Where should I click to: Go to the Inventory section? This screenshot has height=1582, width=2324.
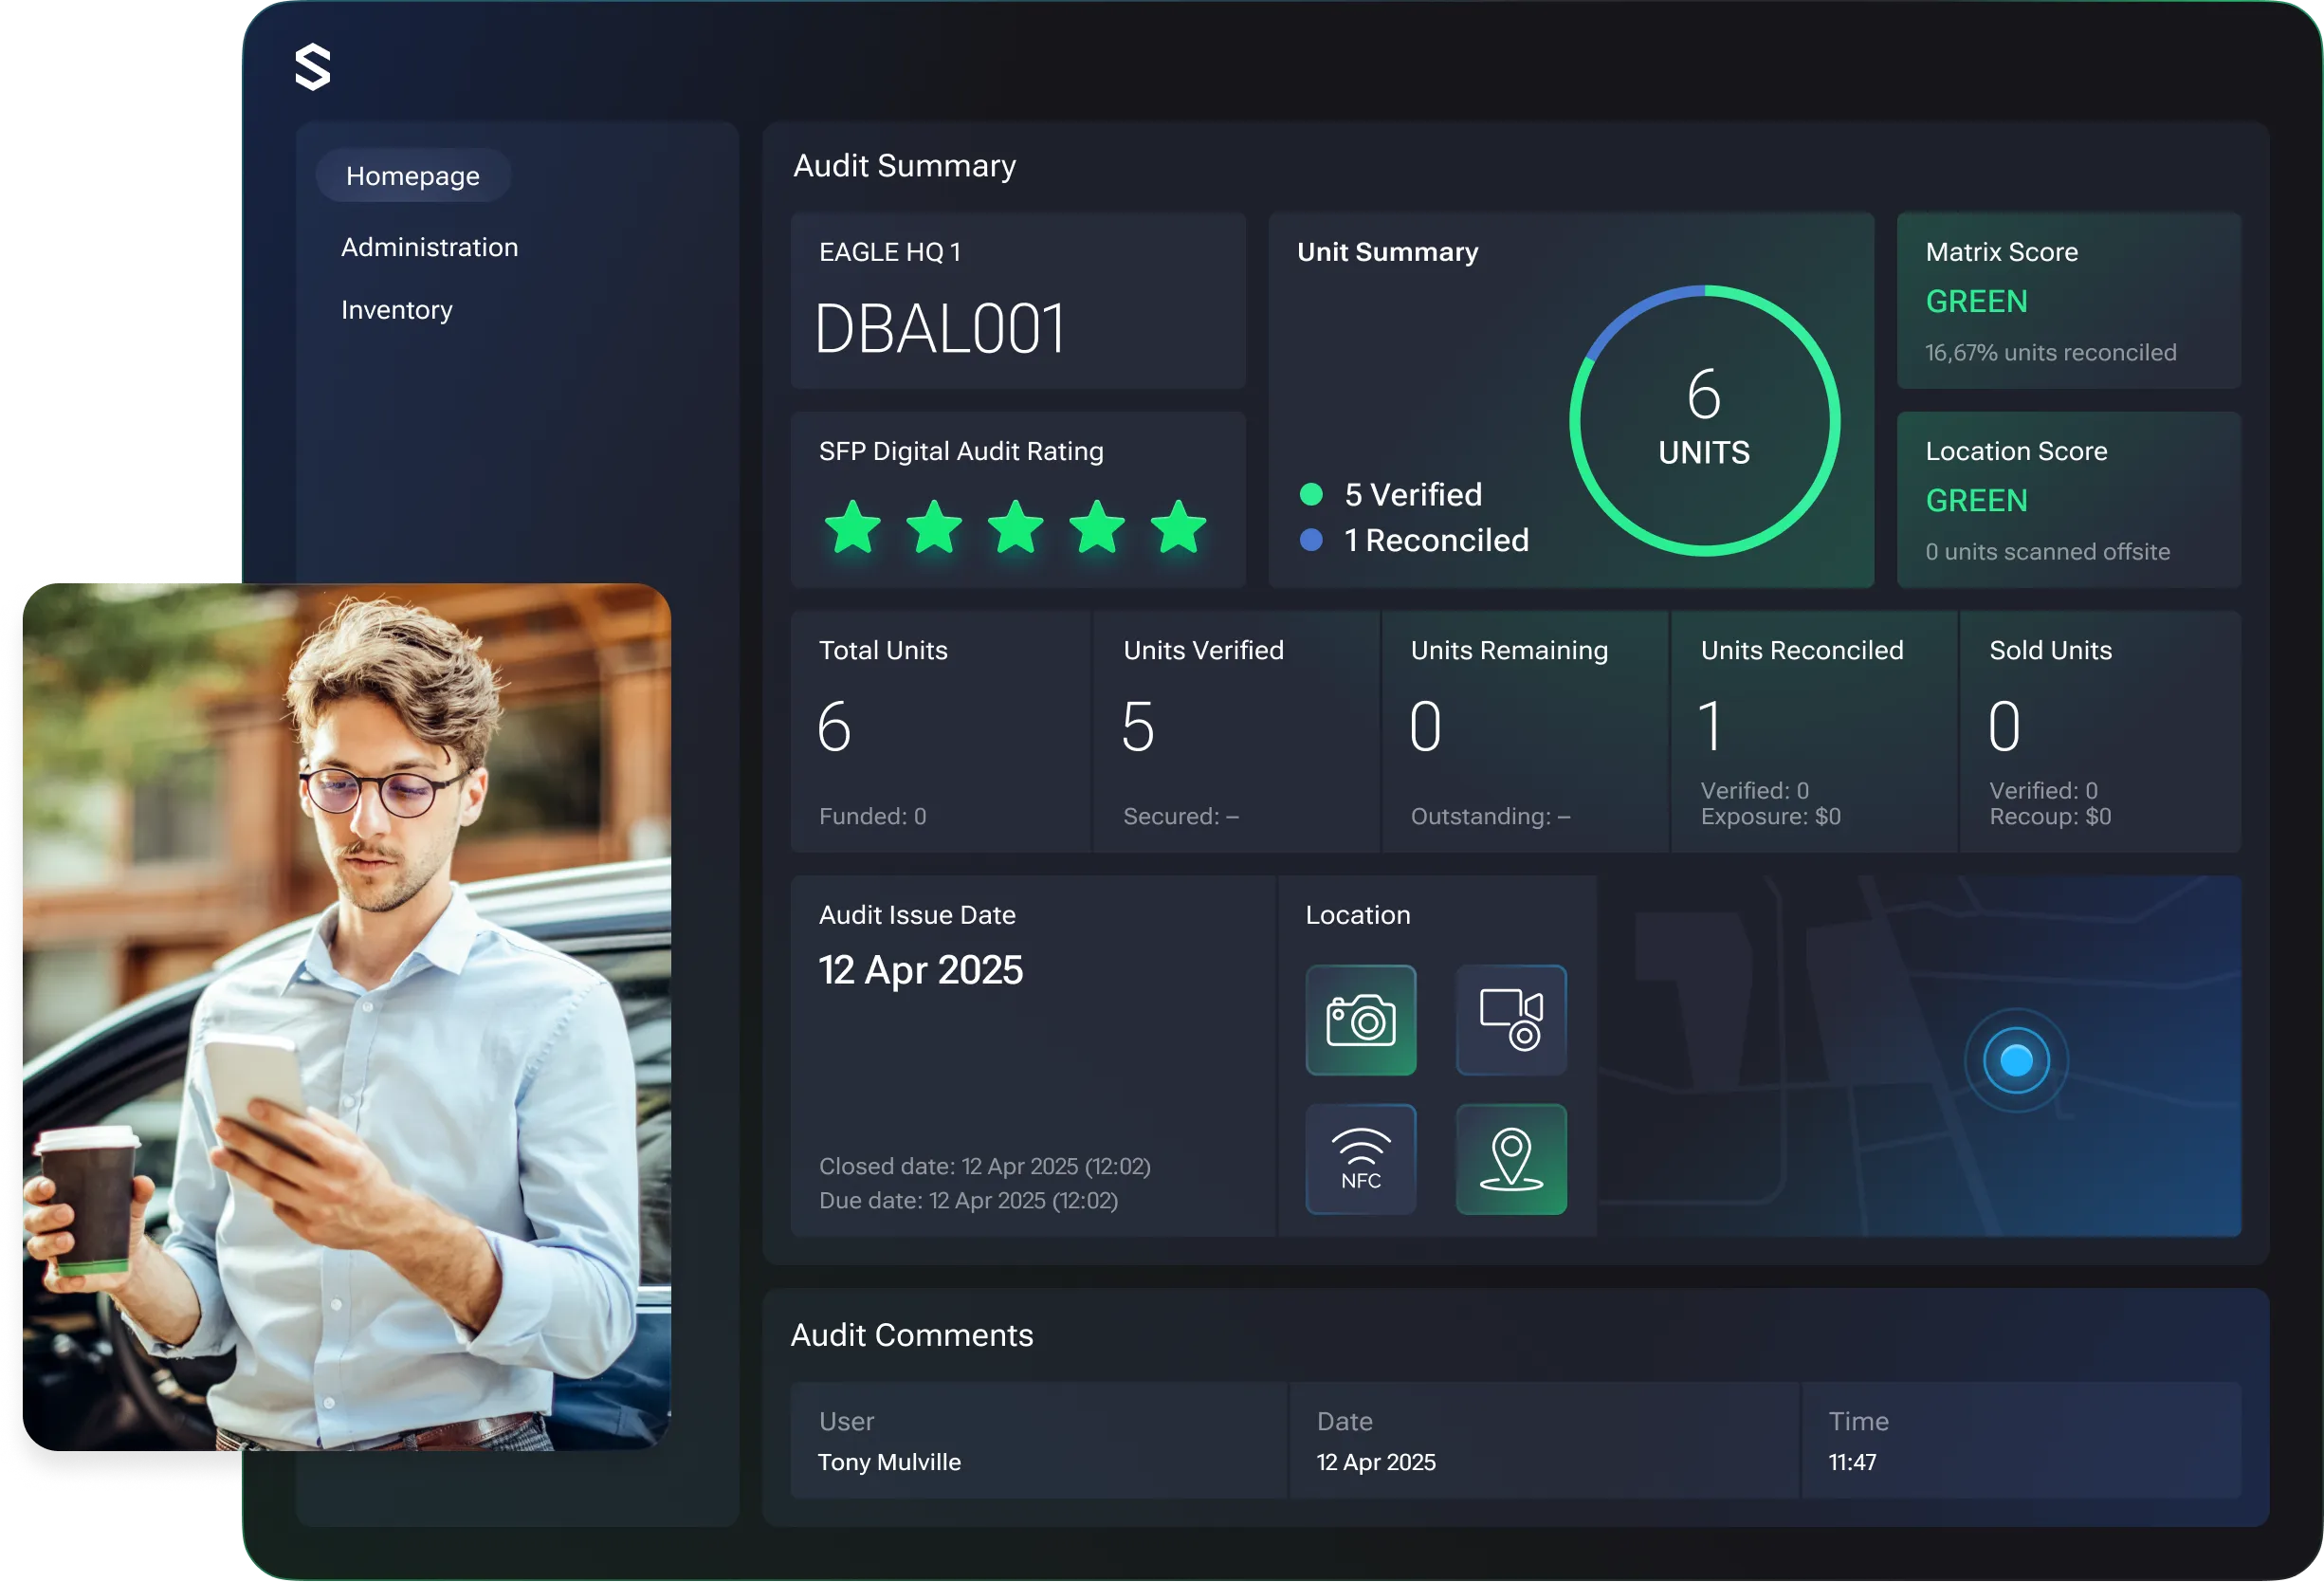[396, 310]
